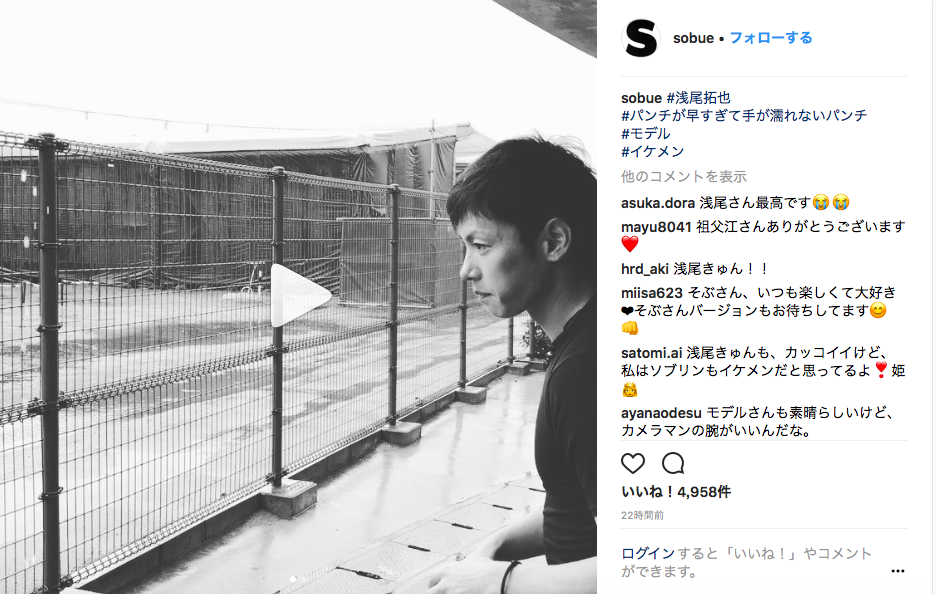Click the ログイン login link
Image resolution: width=936 pixels, height=594 pixels.
point(648,553)
